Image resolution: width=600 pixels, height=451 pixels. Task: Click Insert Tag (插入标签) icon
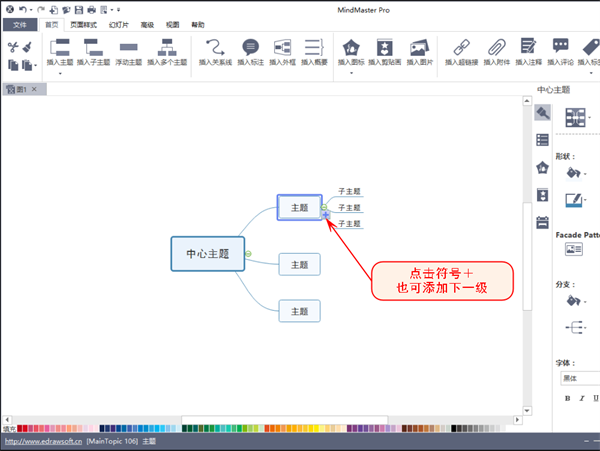pyautogui.click(x=591, y=47)
